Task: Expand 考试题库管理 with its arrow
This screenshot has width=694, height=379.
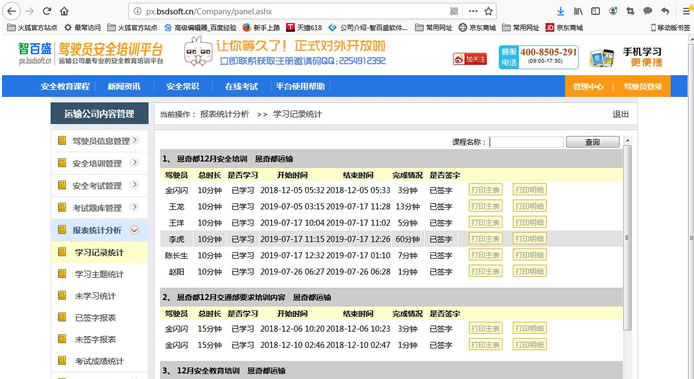Action: [135, 207]
